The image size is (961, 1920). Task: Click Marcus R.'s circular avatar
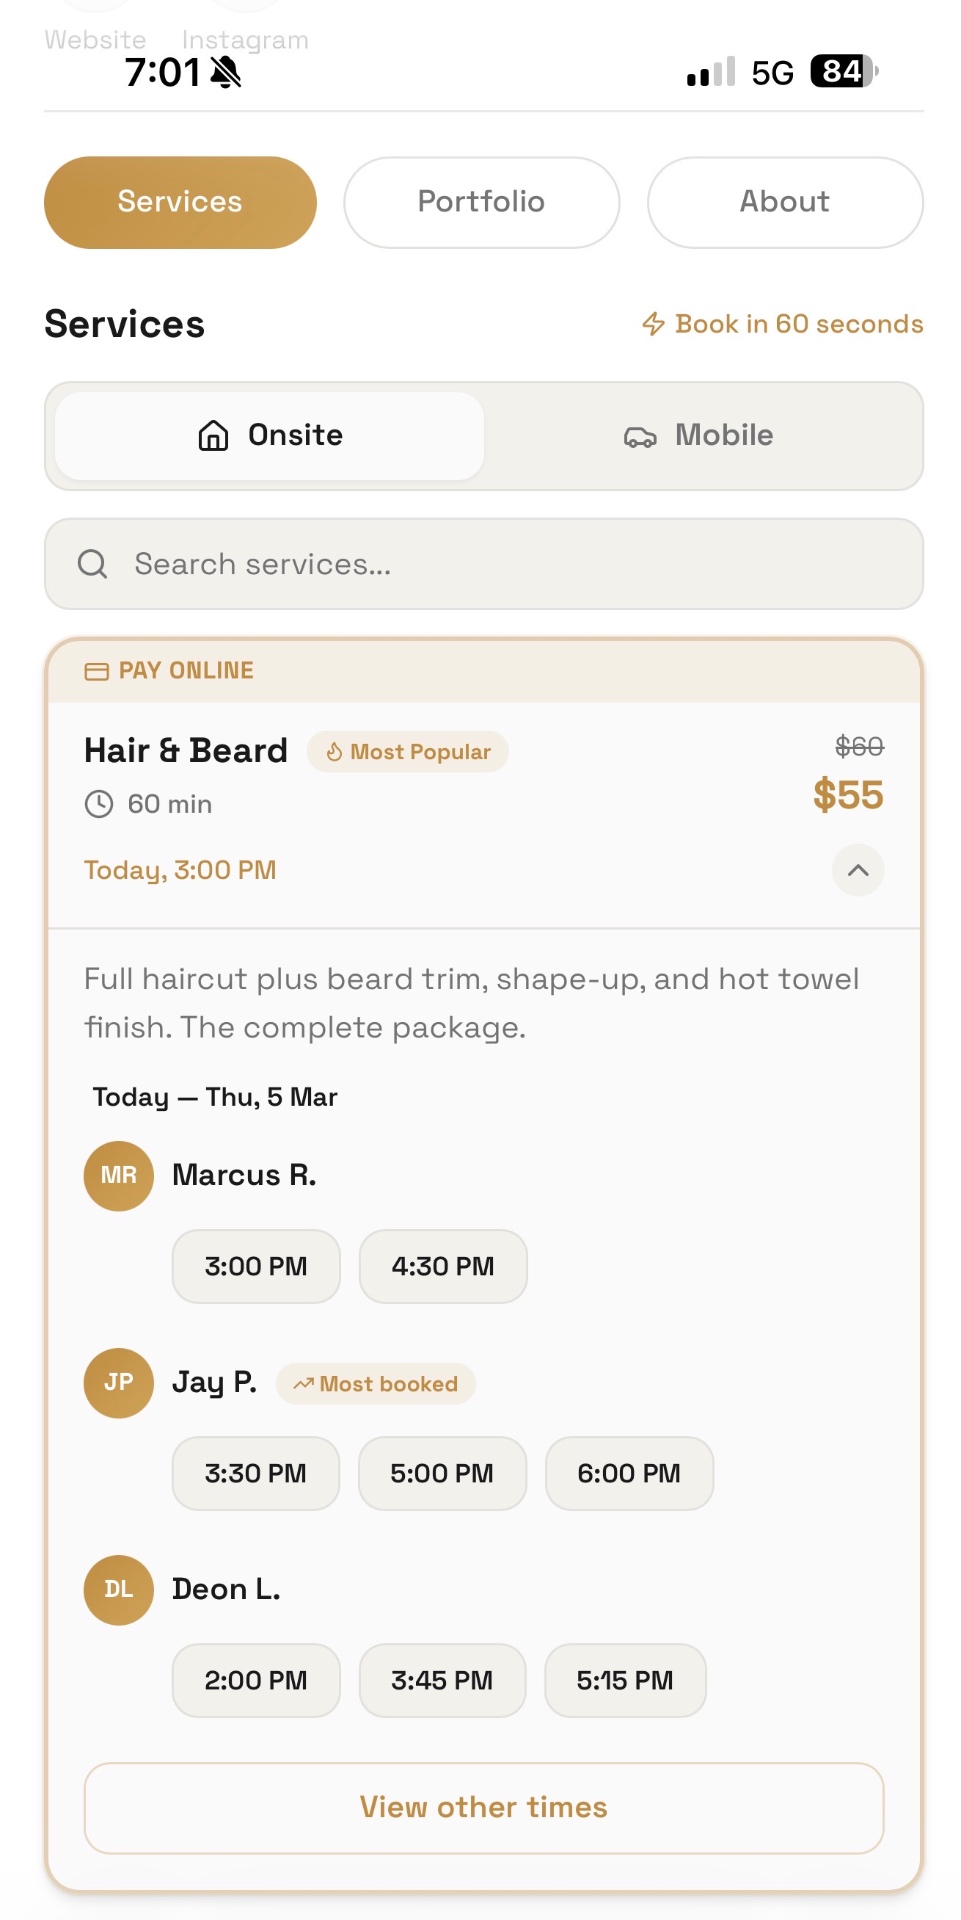click(x=117, y=1176)
